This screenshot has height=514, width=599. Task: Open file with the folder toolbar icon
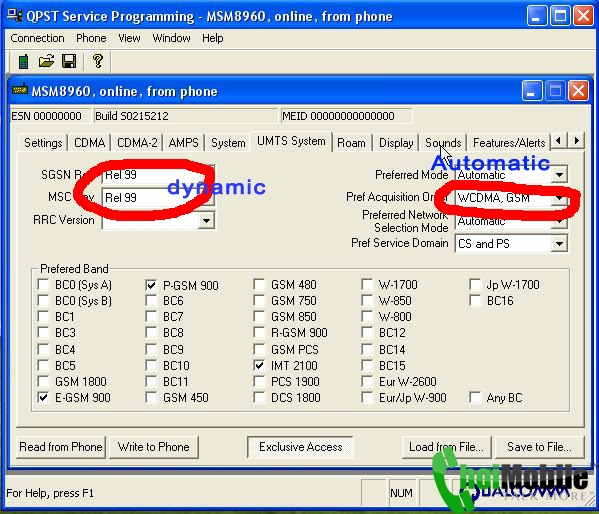[46, 62]
